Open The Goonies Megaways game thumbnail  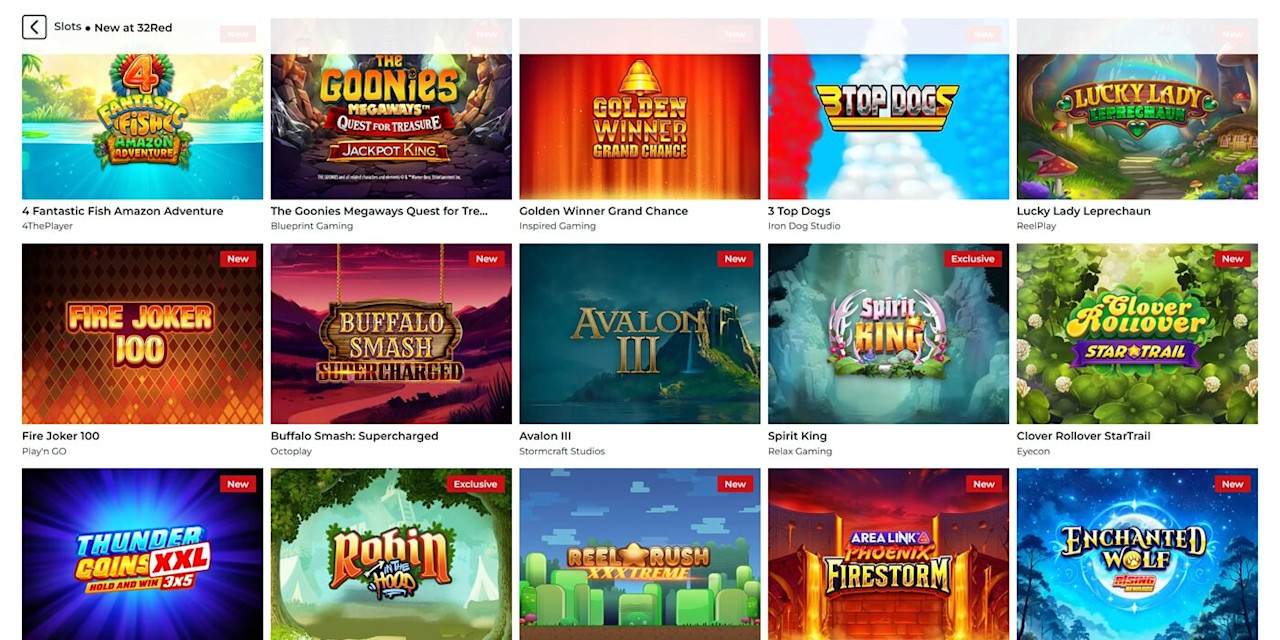[x=391, y=110]
